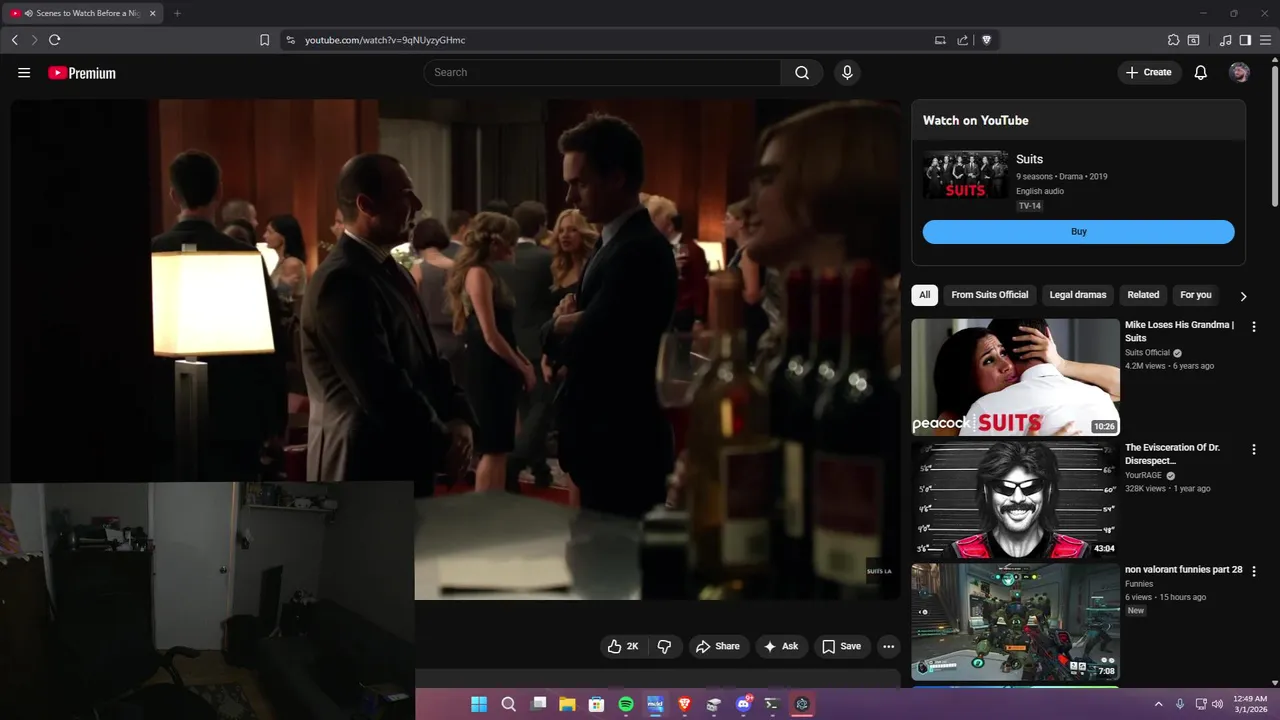The height and width of the screenshot is (720, 1280).
Task: Open the Windows Start menu
Action: tap(479, 704)
